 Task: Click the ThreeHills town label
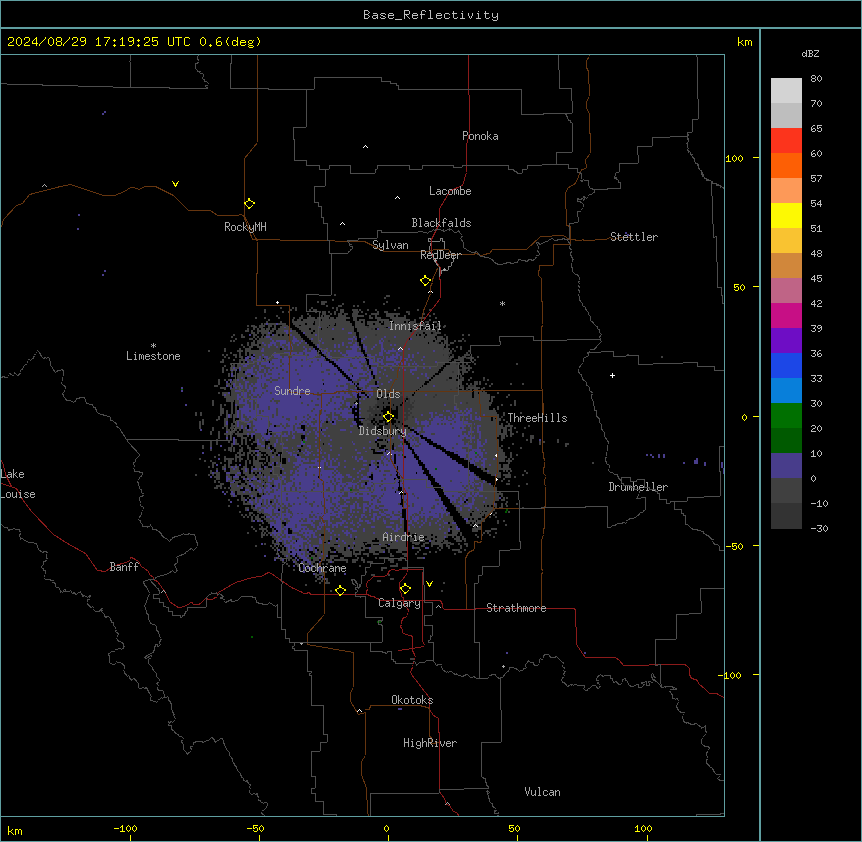(537, 418)
